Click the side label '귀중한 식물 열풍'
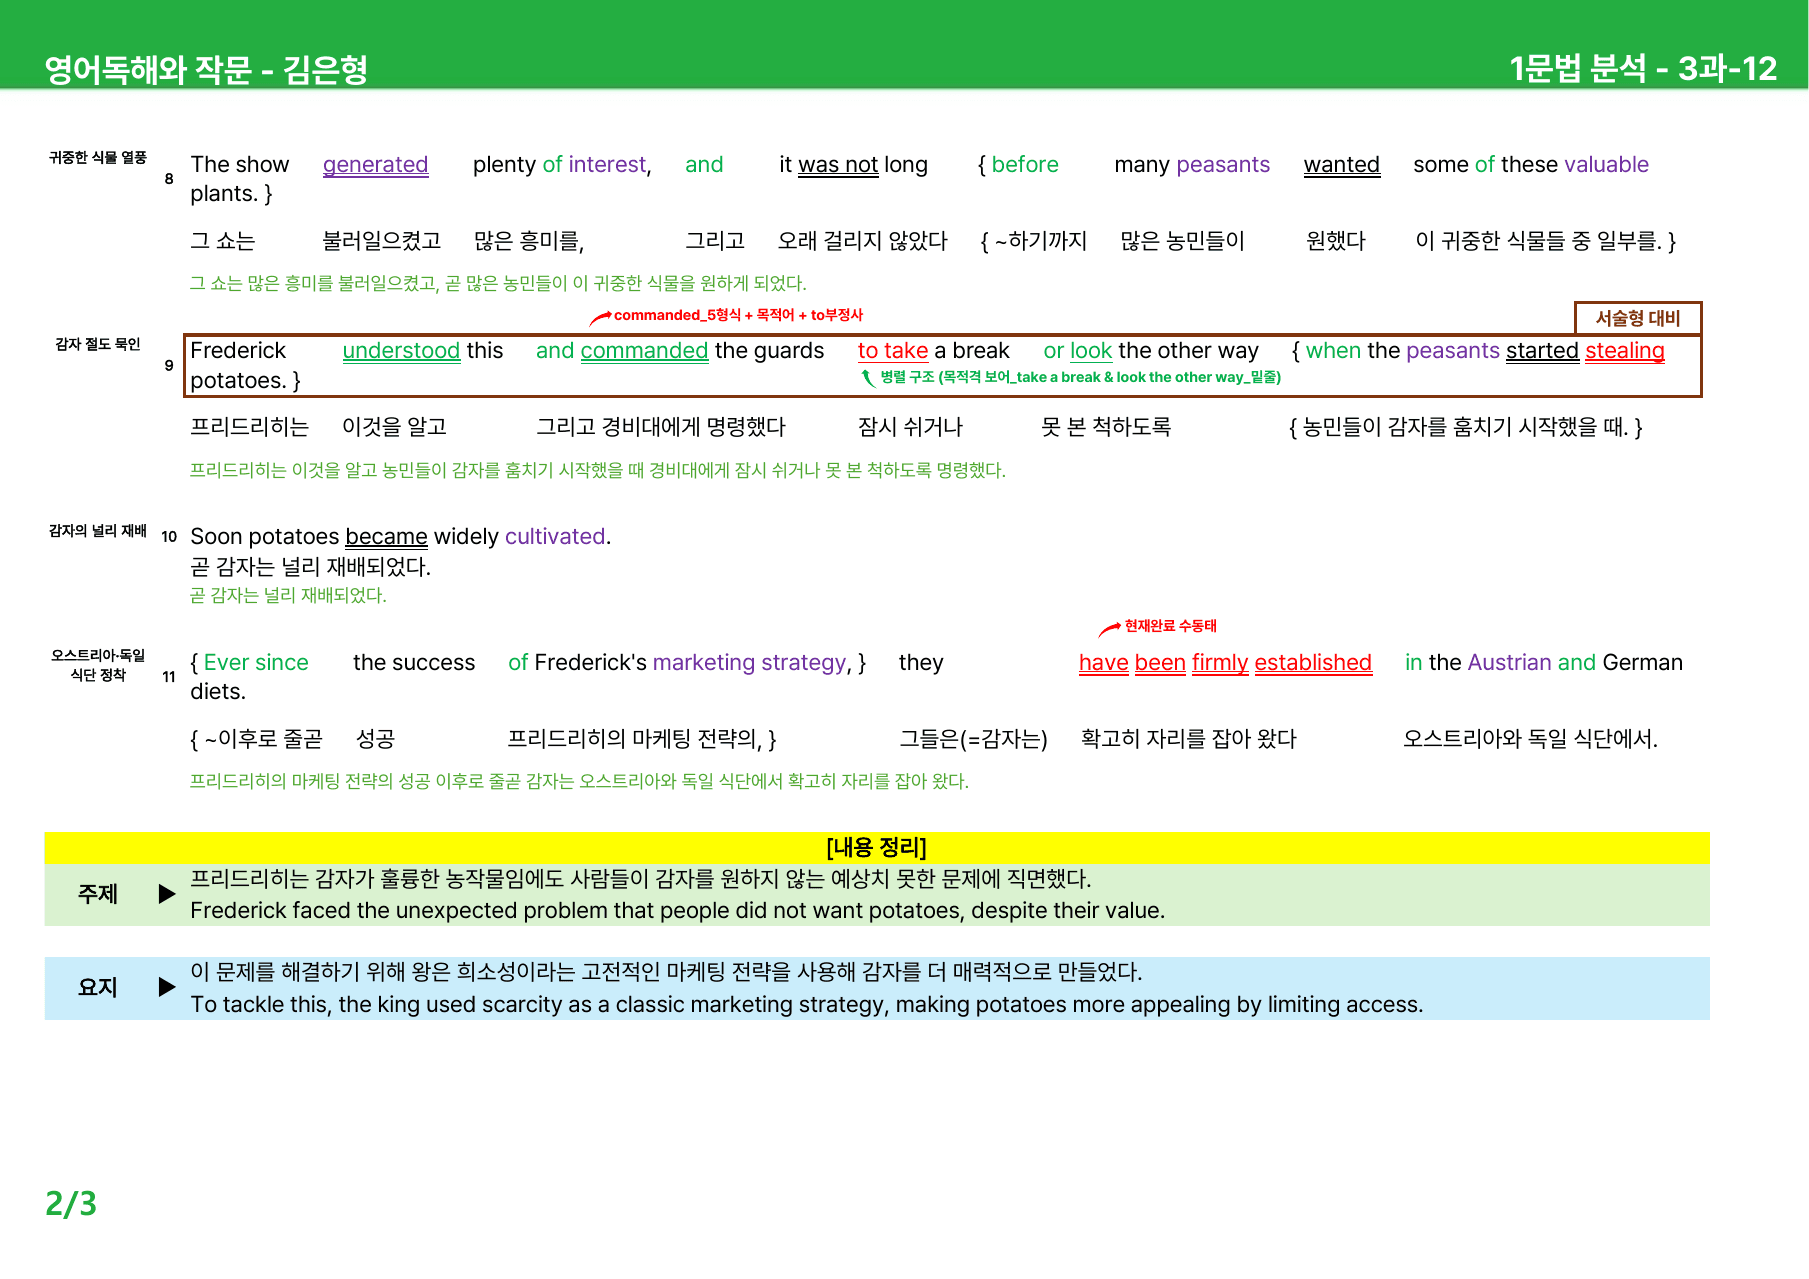The image size is (1809, 1279). pos(98,157)
